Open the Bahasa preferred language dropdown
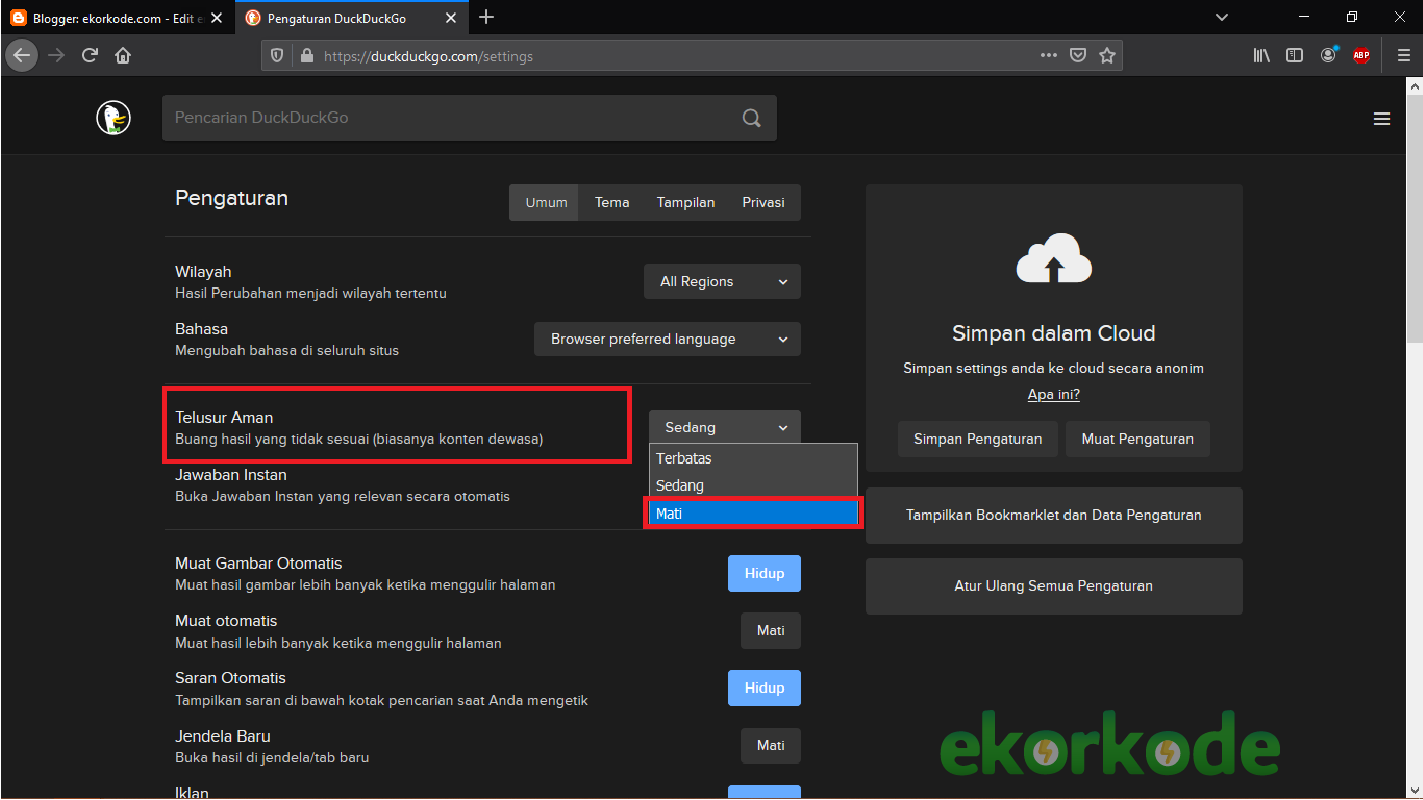This screenshot has width=1423, height=800. tap(668, 339)
